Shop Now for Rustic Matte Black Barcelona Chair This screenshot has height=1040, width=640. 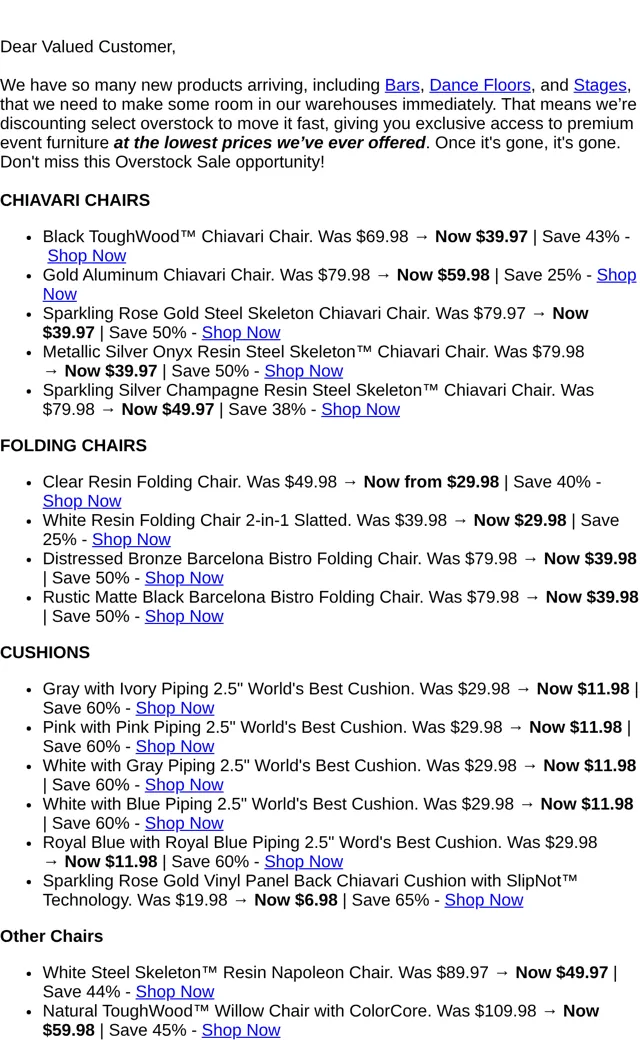pyautogui.click(x=184, y=617)
